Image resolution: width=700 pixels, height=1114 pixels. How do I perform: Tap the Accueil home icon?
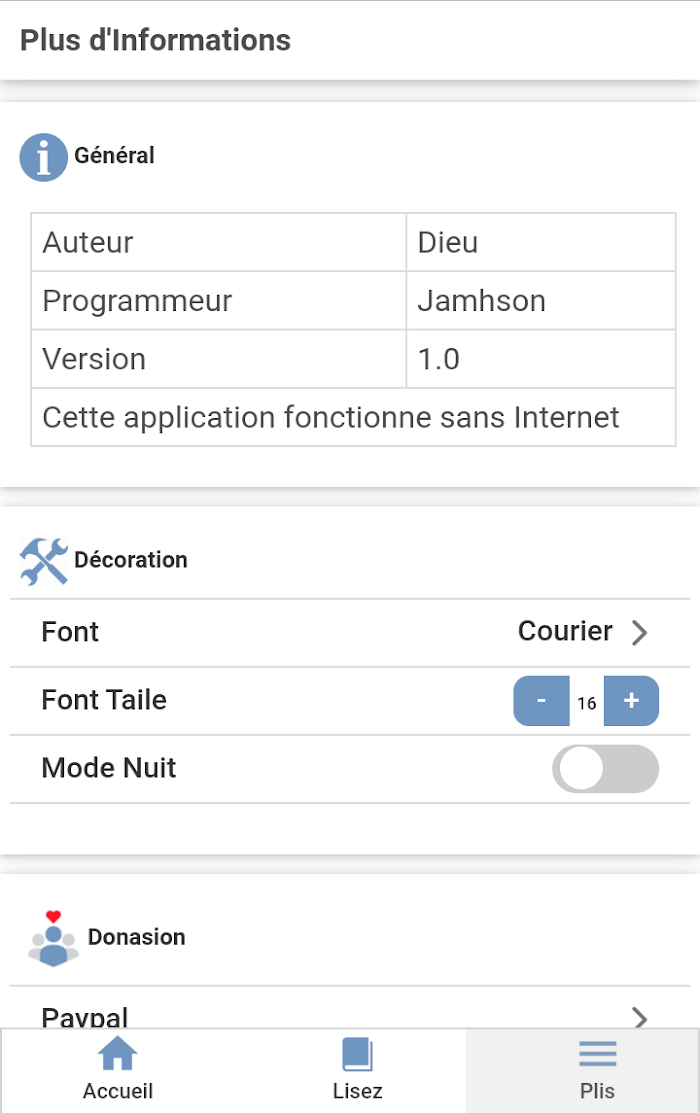(117, 1054)
